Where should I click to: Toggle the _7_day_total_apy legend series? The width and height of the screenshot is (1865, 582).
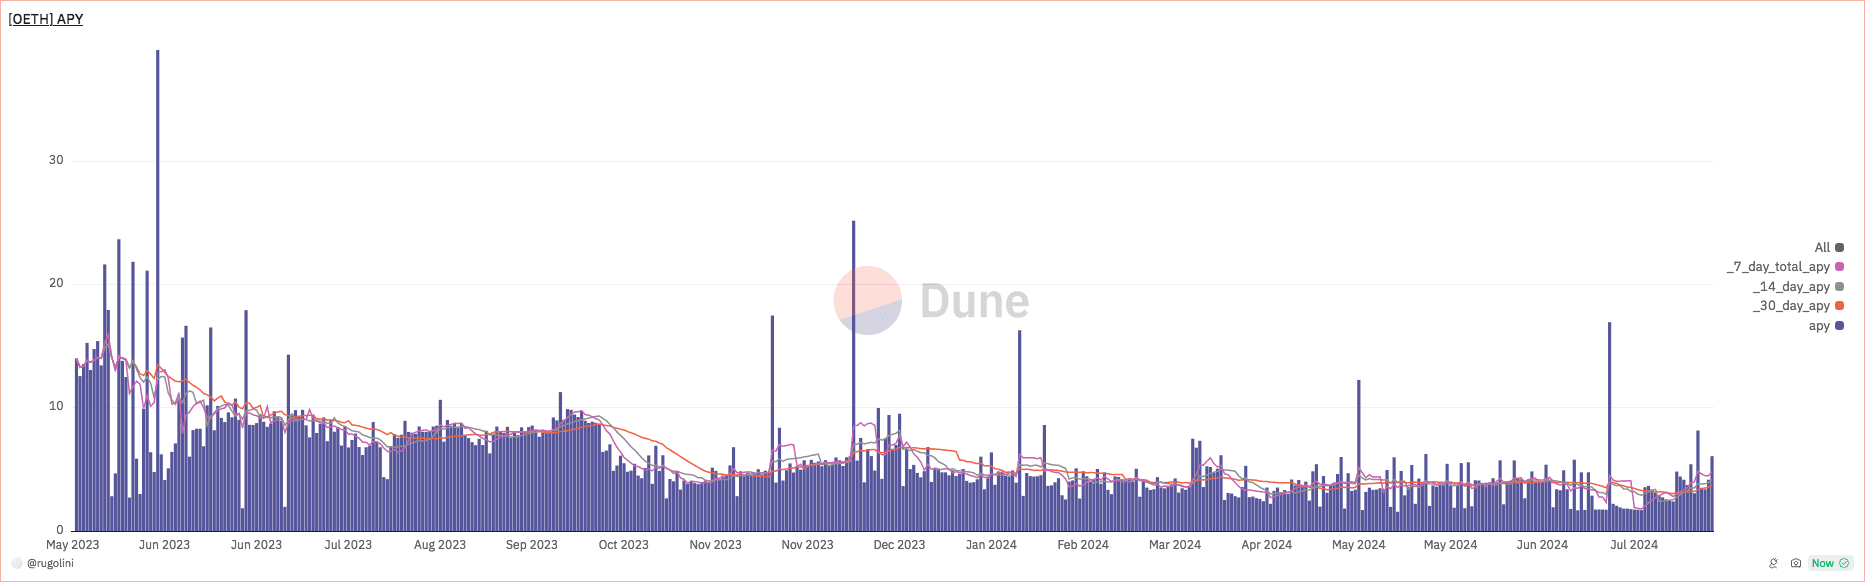click(x=1780, y=267)
